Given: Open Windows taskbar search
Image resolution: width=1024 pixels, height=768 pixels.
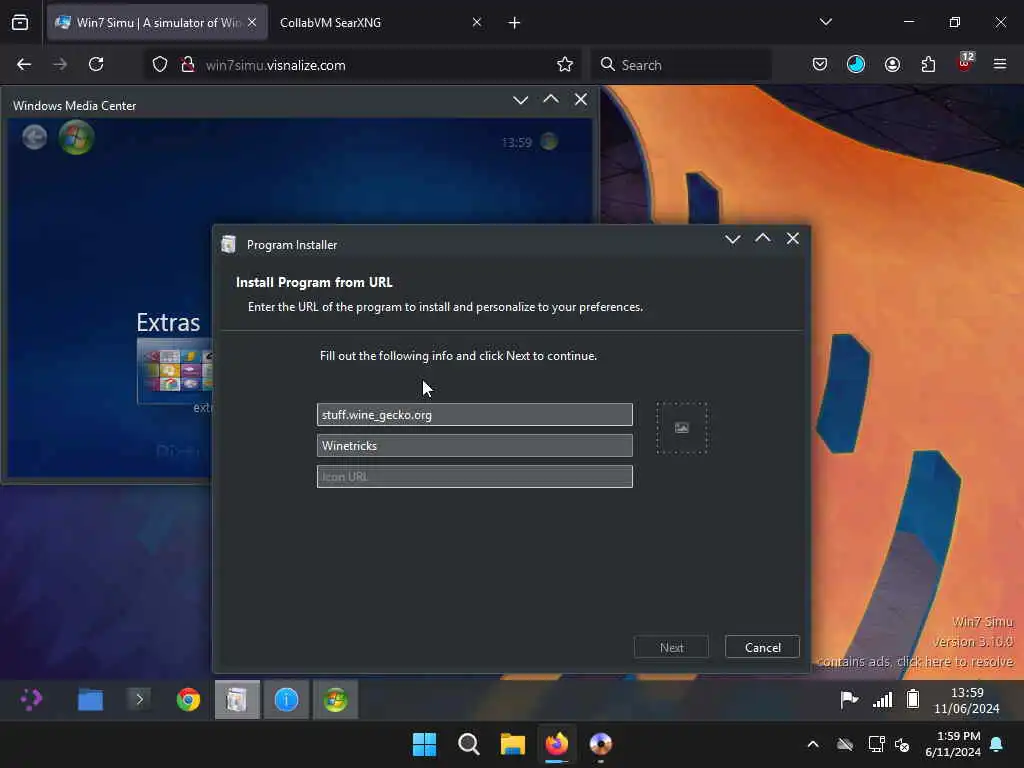Looking at the screenshot, I should 468,744.
